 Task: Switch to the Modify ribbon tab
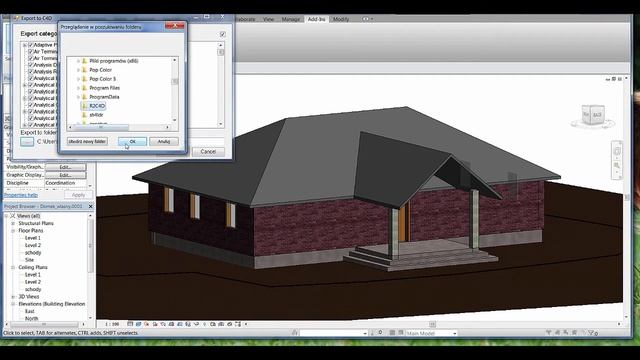pos(341,19)
